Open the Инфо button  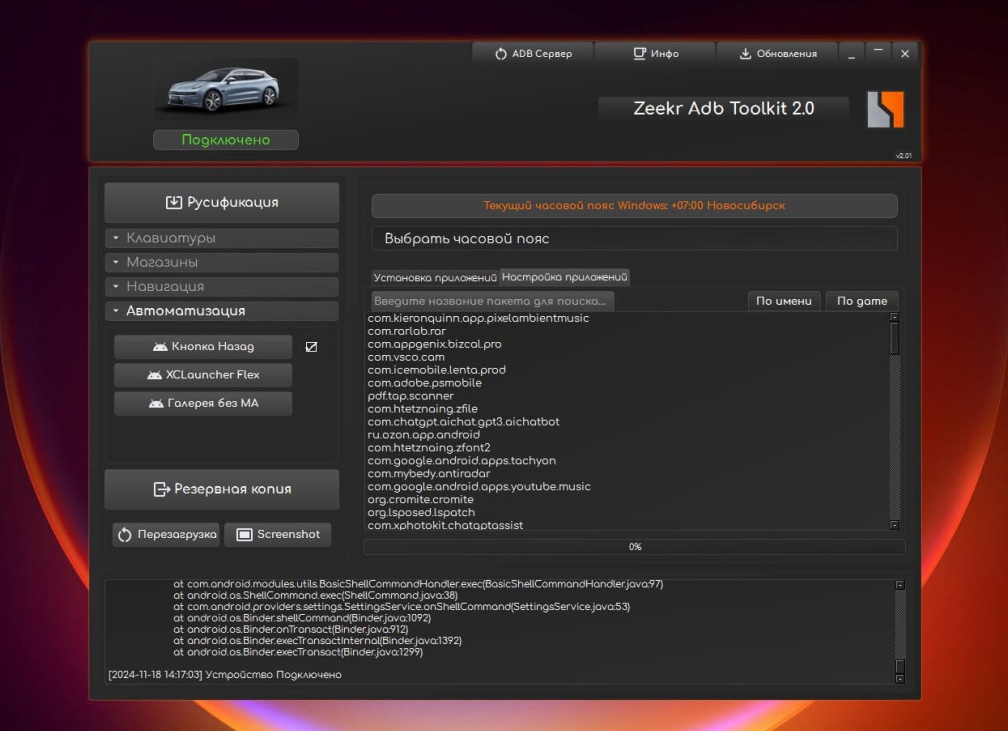click(x=655, y=54)
